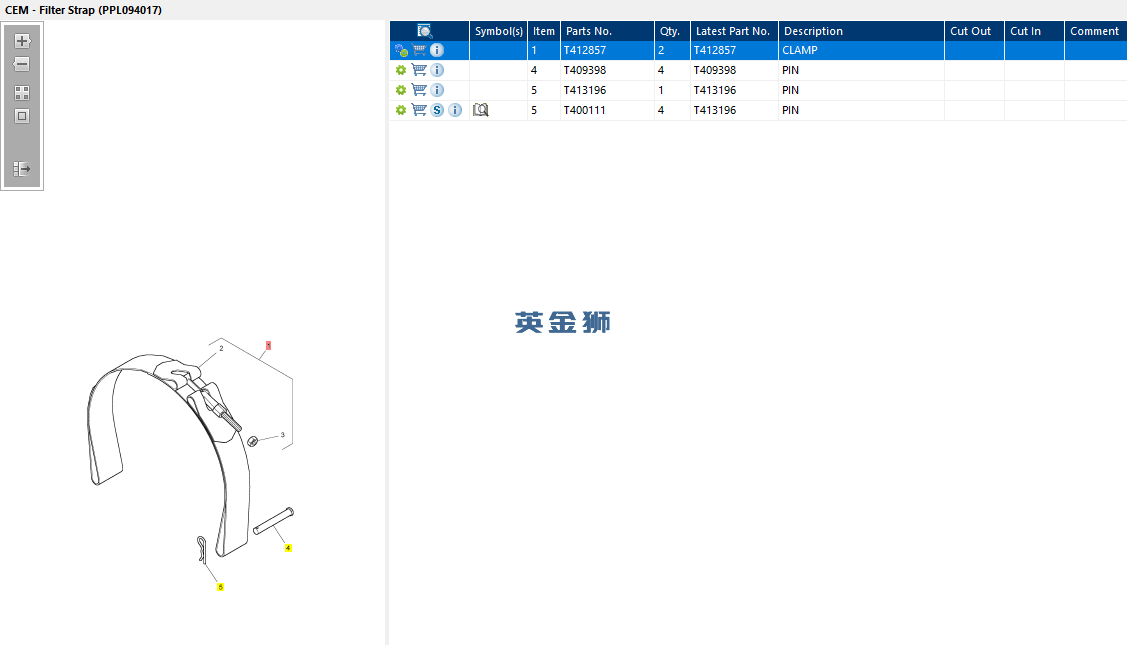Add Parts No. T413196 PIN to cart
1127x645 pixels.
point(419,91)
